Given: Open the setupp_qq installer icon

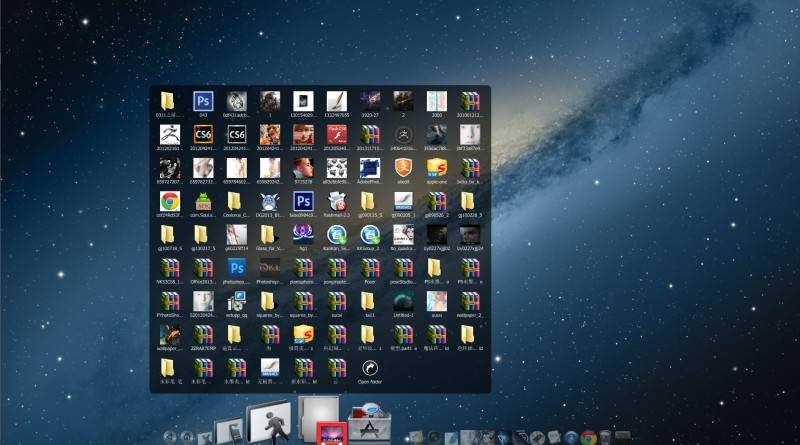Looking at the screenshot, I should pos(236,301).
